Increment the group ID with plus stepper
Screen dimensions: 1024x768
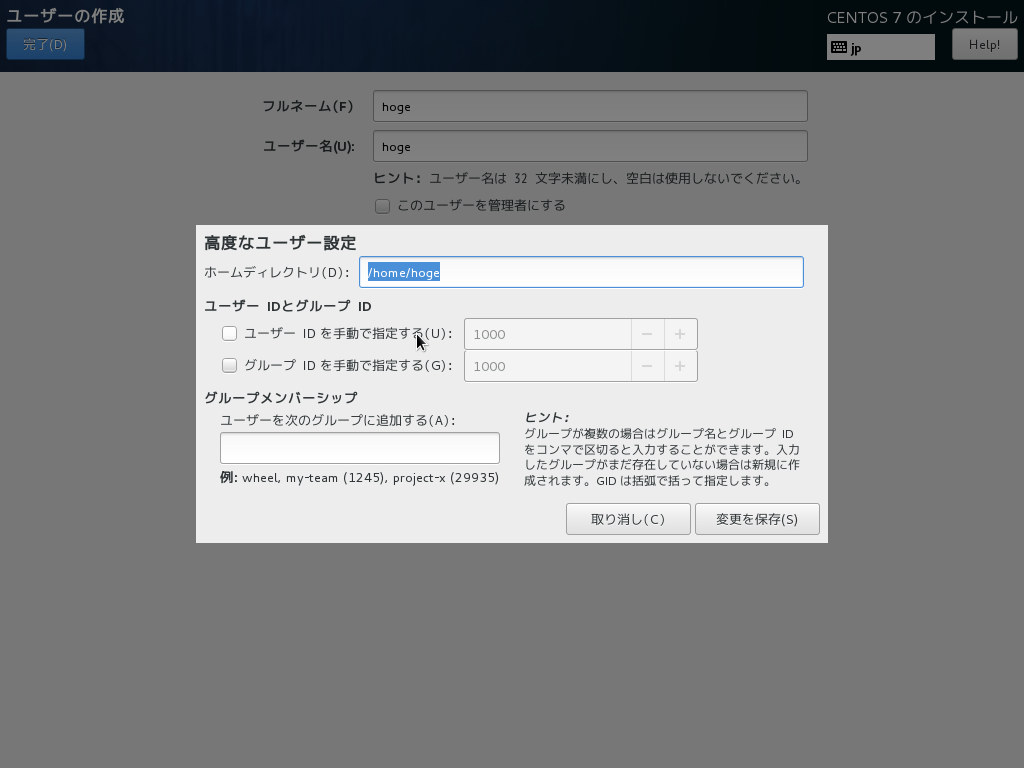point(681,365)
